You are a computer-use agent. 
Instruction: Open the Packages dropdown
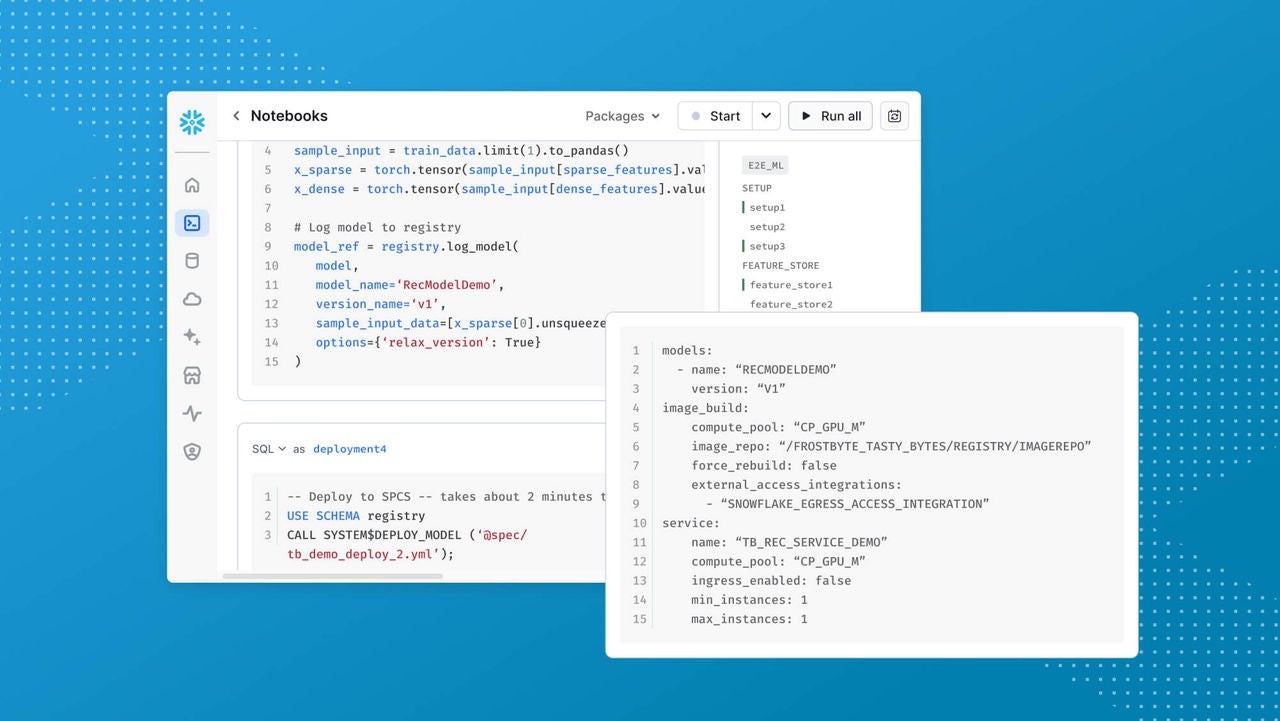[x=622, y=116]
